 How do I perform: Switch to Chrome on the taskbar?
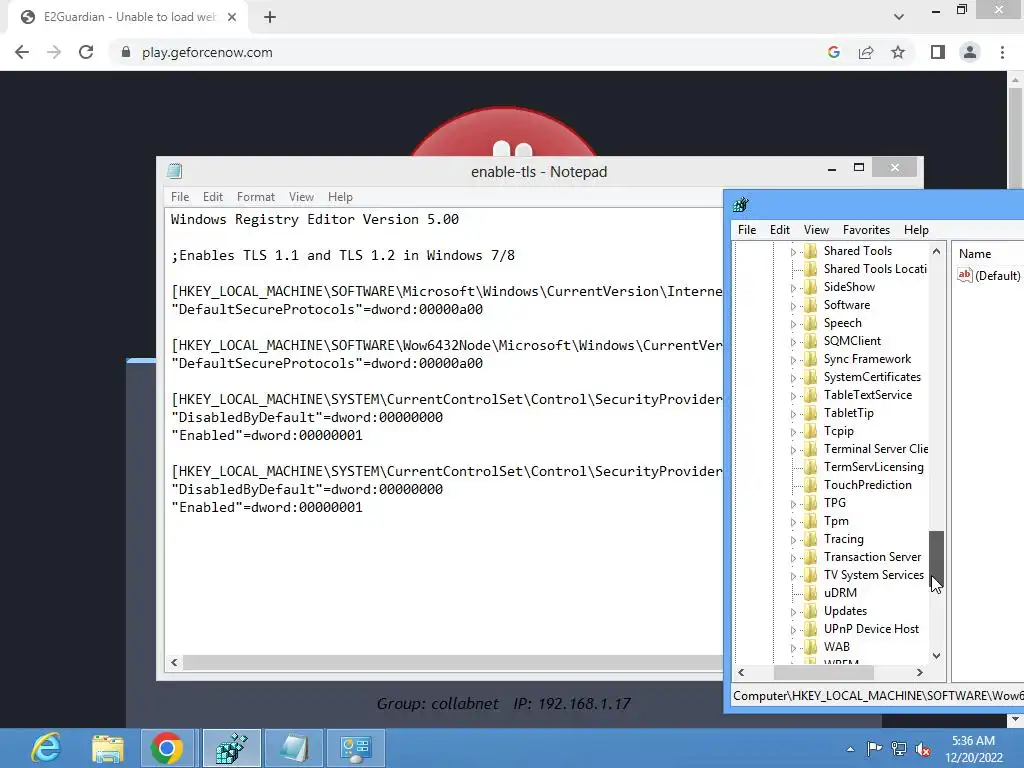(x=168, y=748)
